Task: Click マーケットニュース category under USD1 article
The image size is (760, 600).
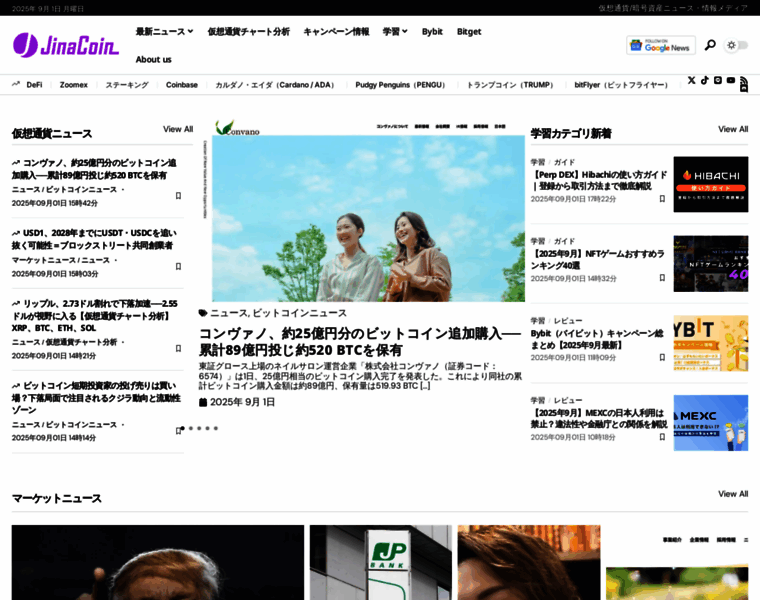Action: 44,260
